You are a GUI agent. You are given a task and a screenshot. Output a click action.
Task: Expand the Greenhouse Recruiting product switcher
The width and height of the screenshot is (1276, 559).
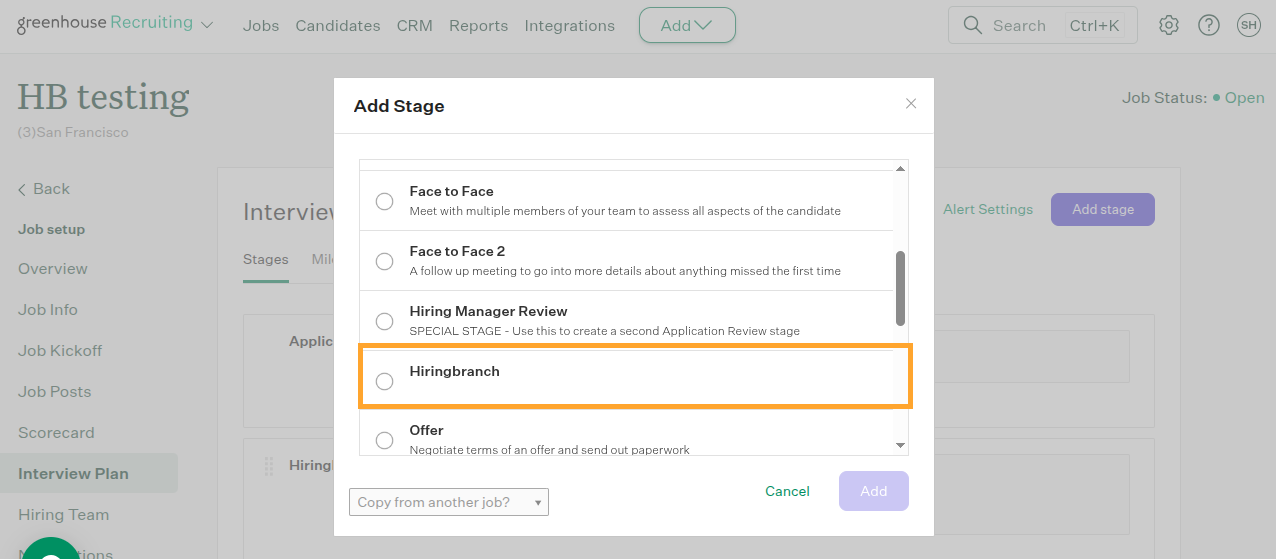(x=207, y=26)
